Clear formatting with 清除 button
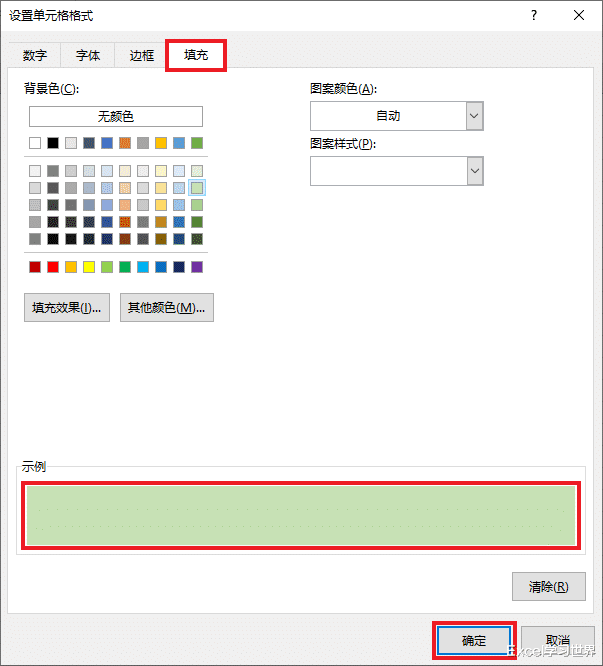603x666 pixels. click(549, 587)
